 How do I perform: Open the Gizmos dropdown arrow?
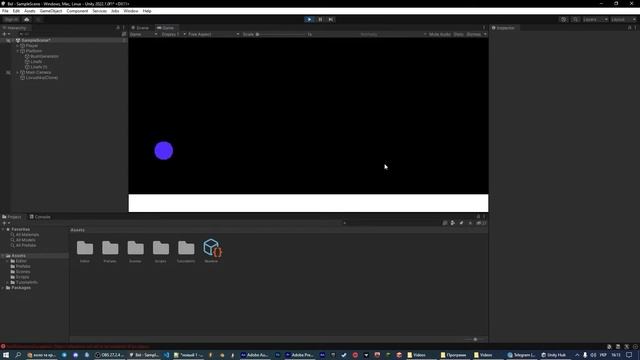[x=485, y=34]
